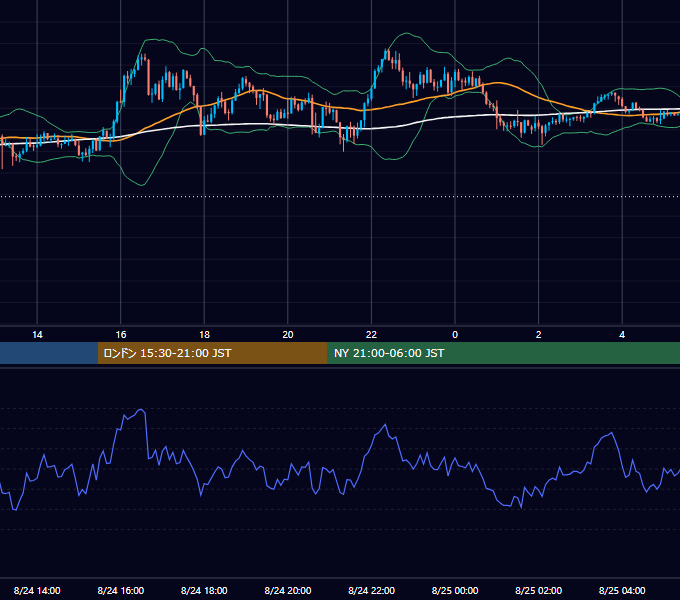Click the 4 hour axis label

click(x=622, y=335)
